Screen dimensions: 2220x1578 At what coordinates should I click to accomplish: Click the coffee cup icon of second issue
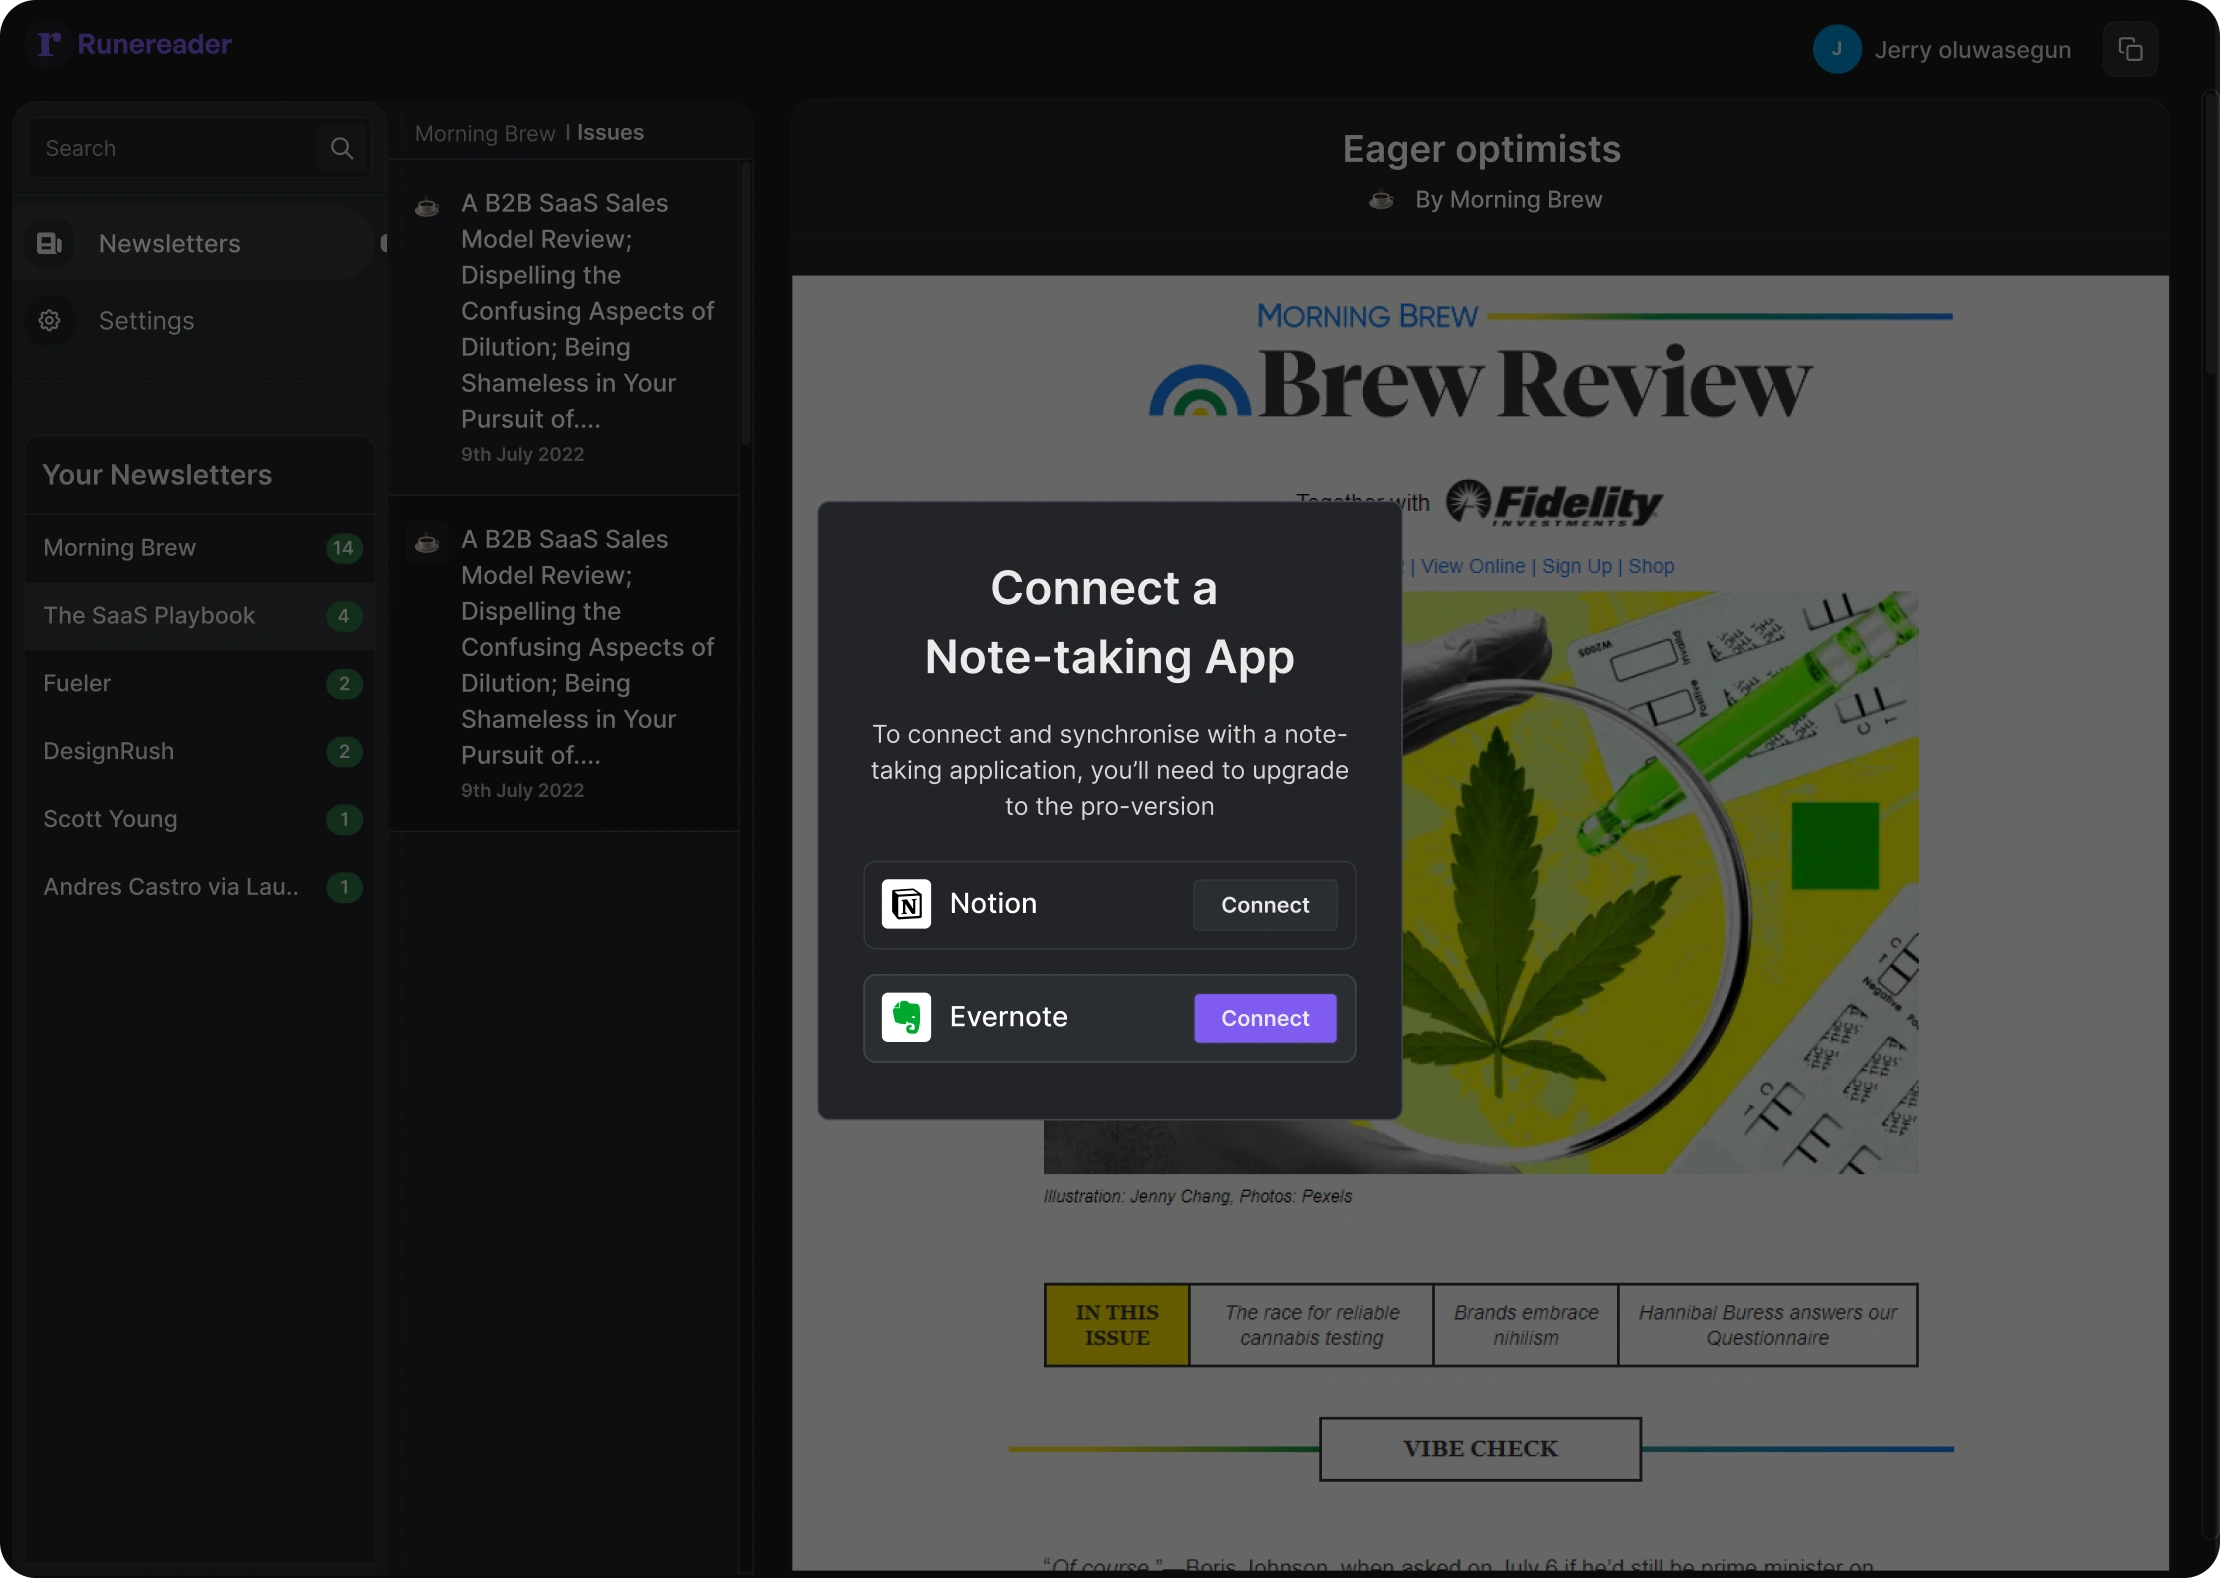click(427, 543)
